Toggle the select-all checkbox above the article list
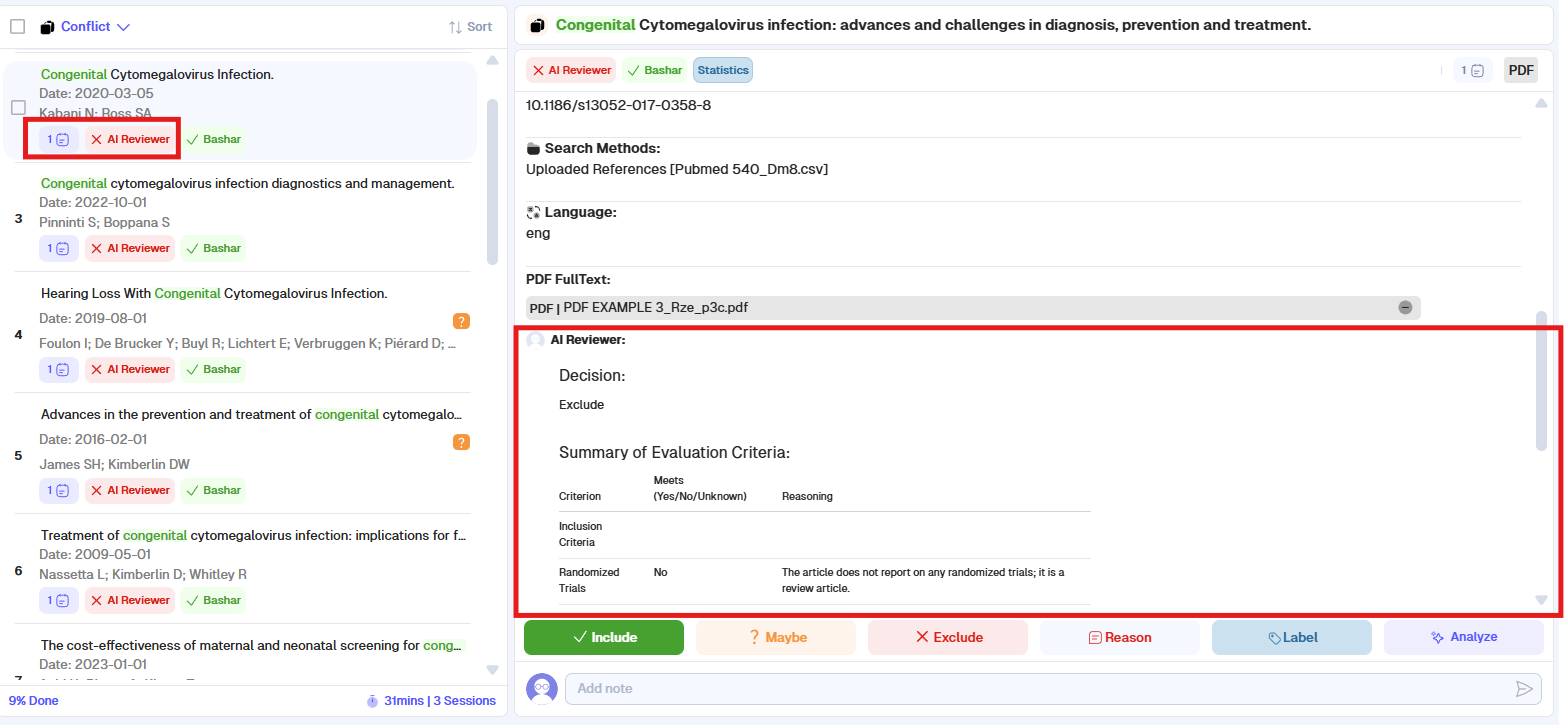Viewport: 1564px width, 725px height. (18, 27)
